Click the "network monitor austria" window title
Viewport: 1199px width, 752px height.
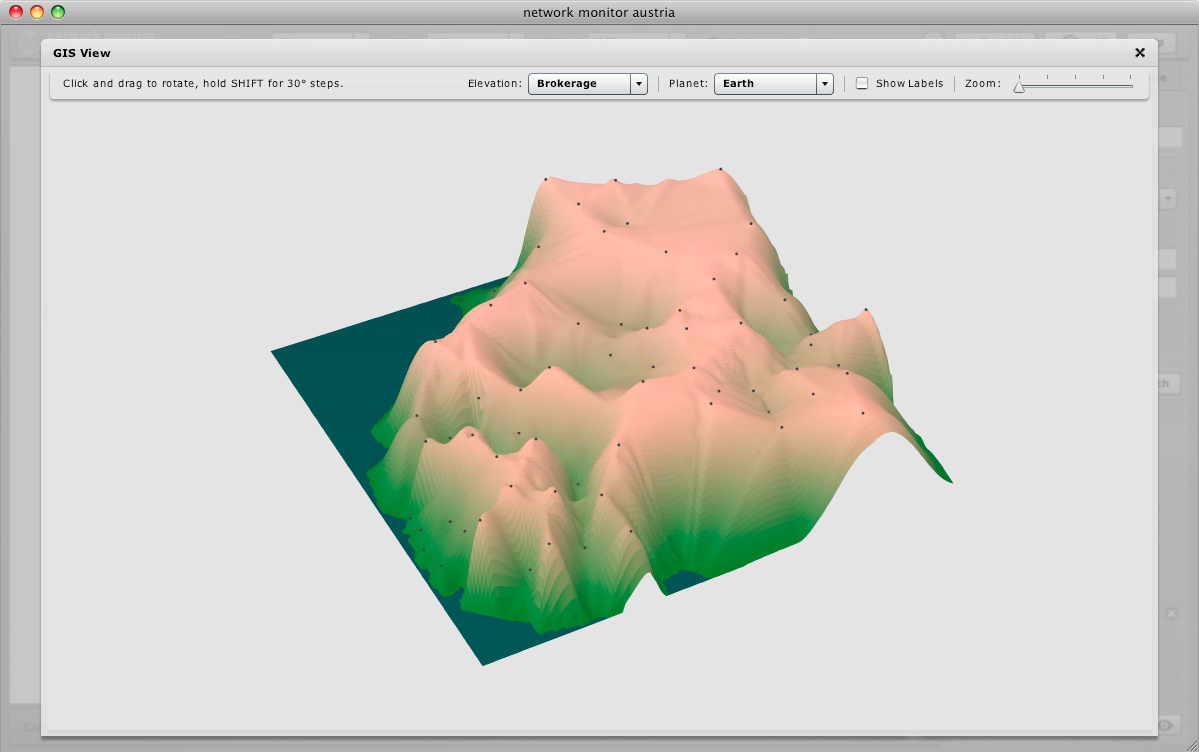point(599,12)
